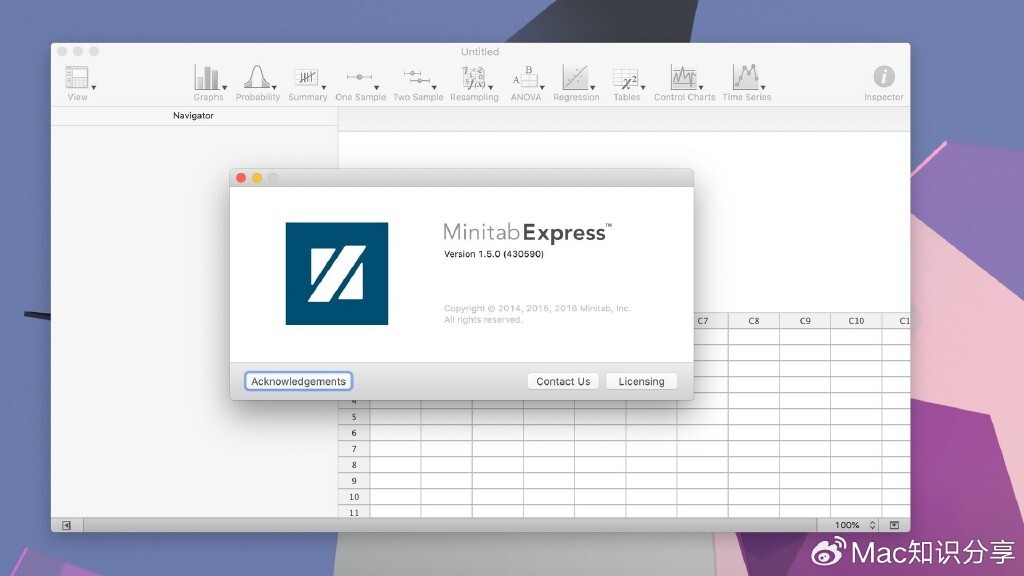Click the Navigator panel header
Screen dimensions: 1024x576
tap(192, 115)
